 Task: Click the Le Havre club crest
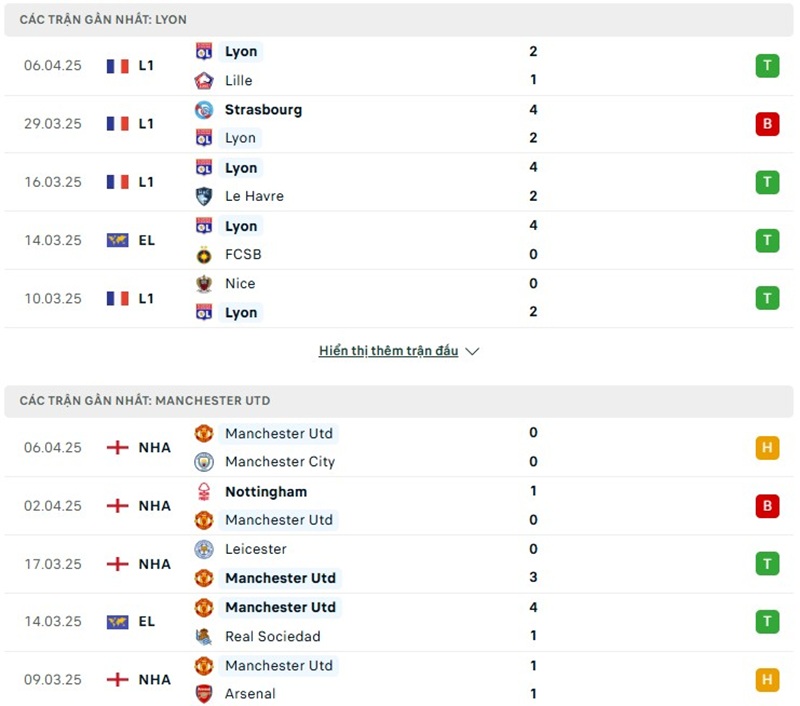click(204, 197)
